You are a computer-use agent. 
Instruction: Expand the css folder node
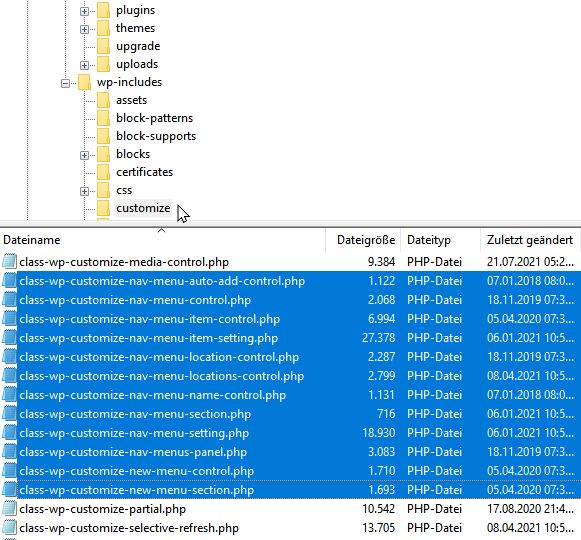[84, 191]
